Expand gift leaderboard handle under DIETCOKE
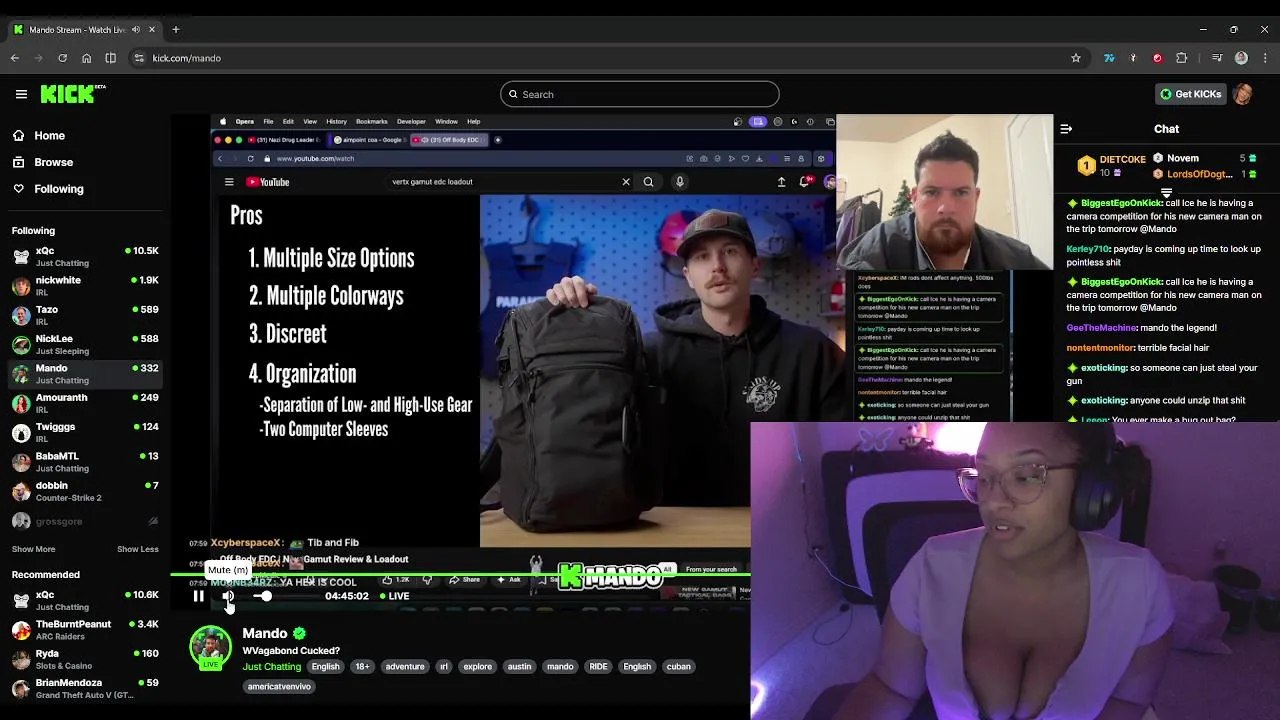The width and height of the screenshot is (1280, 720). tap(1166, 192)
